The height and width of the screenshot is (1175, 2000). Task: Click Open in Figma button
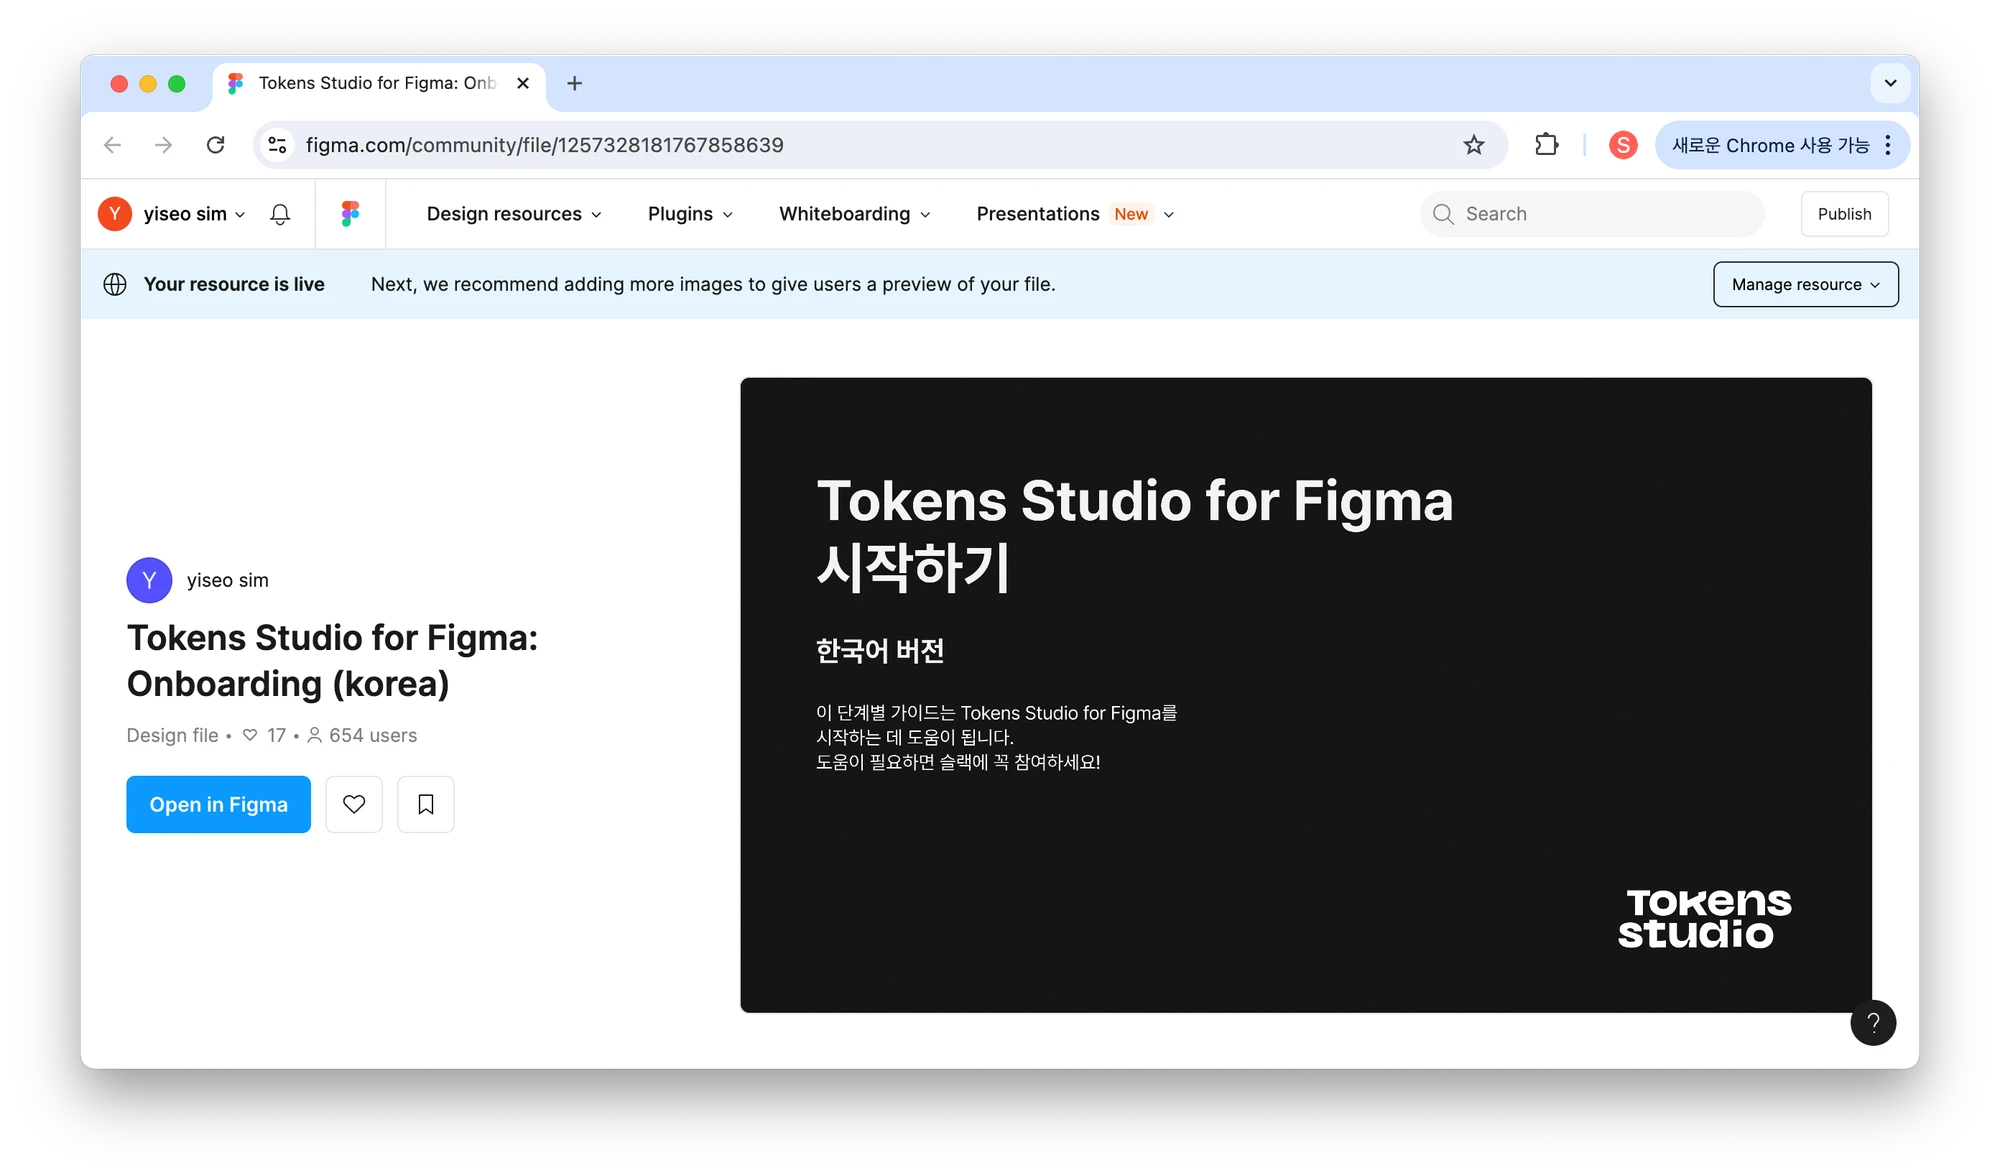click(218, 804)
